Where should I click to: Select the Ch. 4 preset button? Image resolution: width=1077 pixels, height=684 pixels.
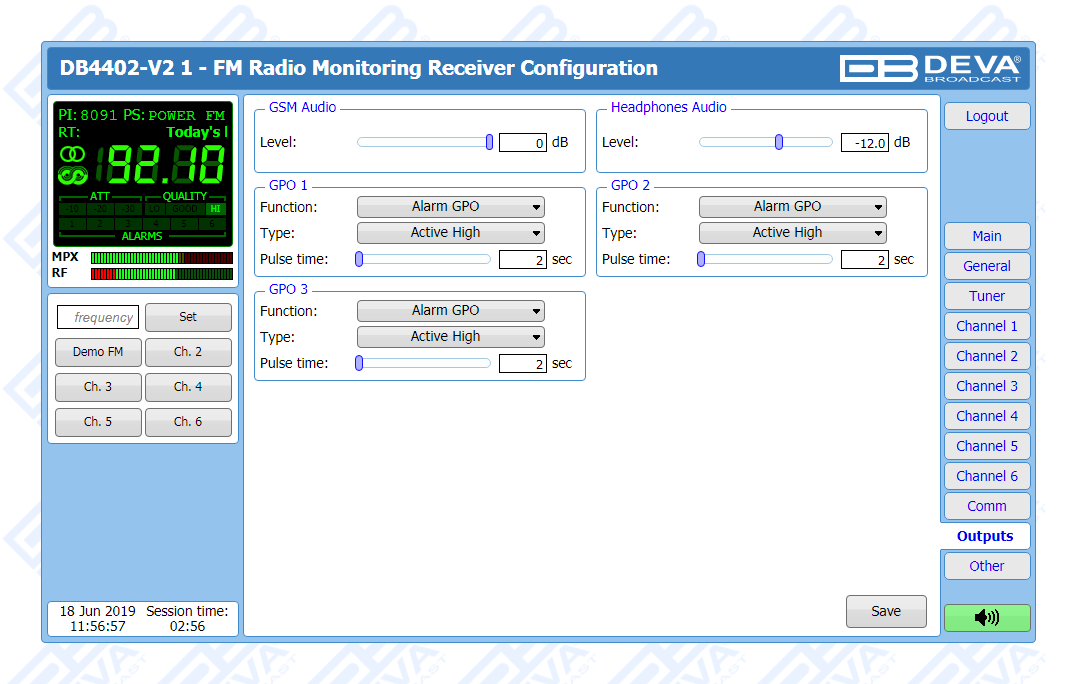[188, 387]
